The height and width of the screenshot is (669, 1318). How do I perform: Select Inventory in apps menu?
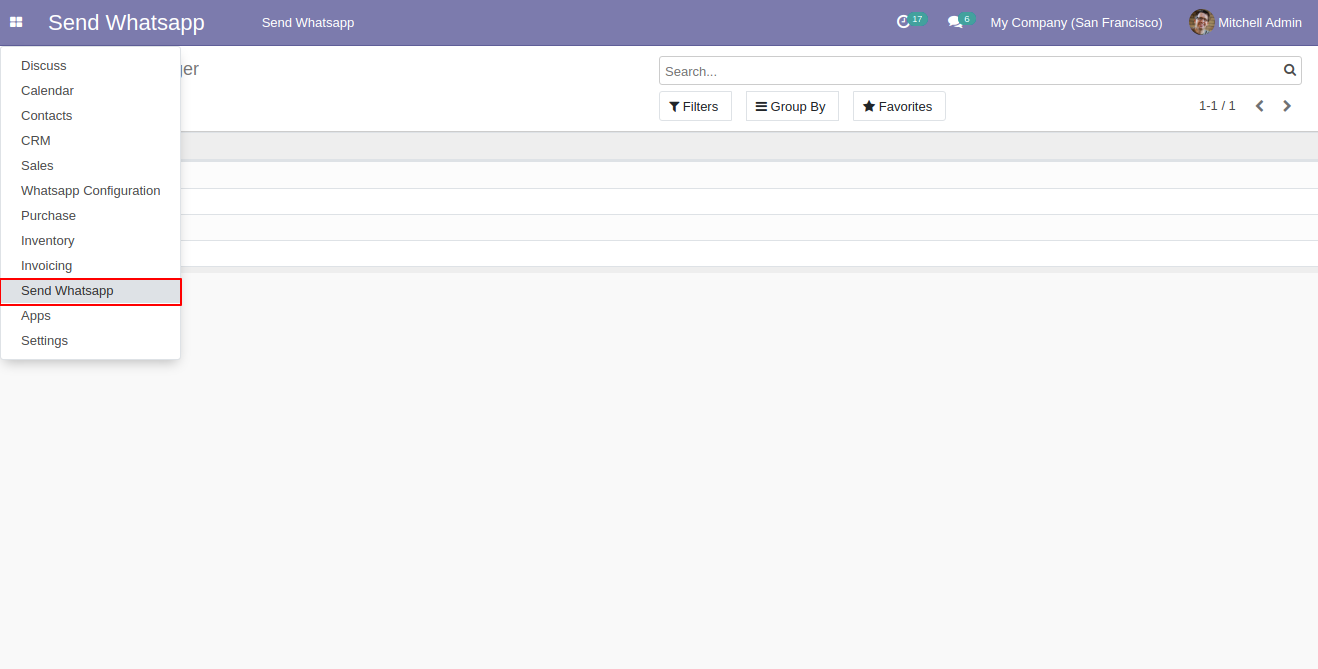tap(90, 240)
